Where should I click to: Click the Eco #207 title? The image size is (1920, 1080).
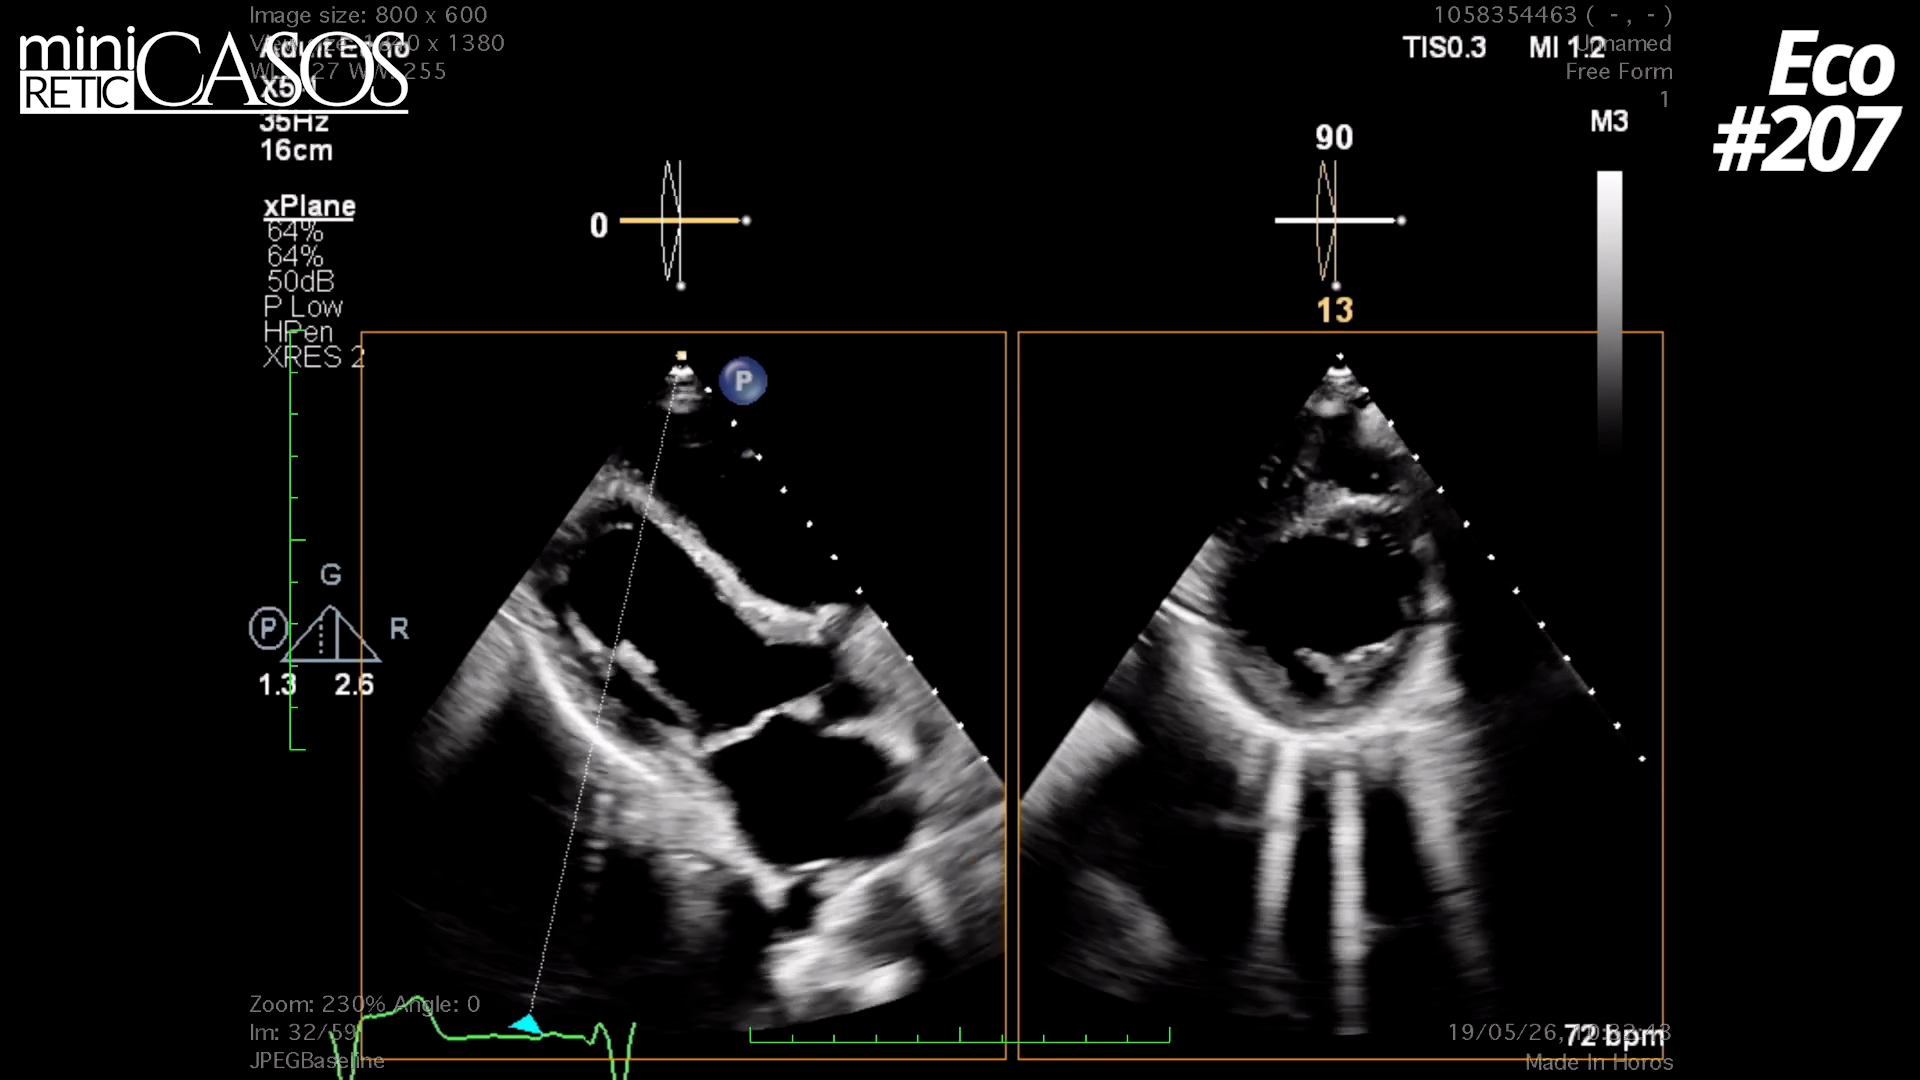1806,100
